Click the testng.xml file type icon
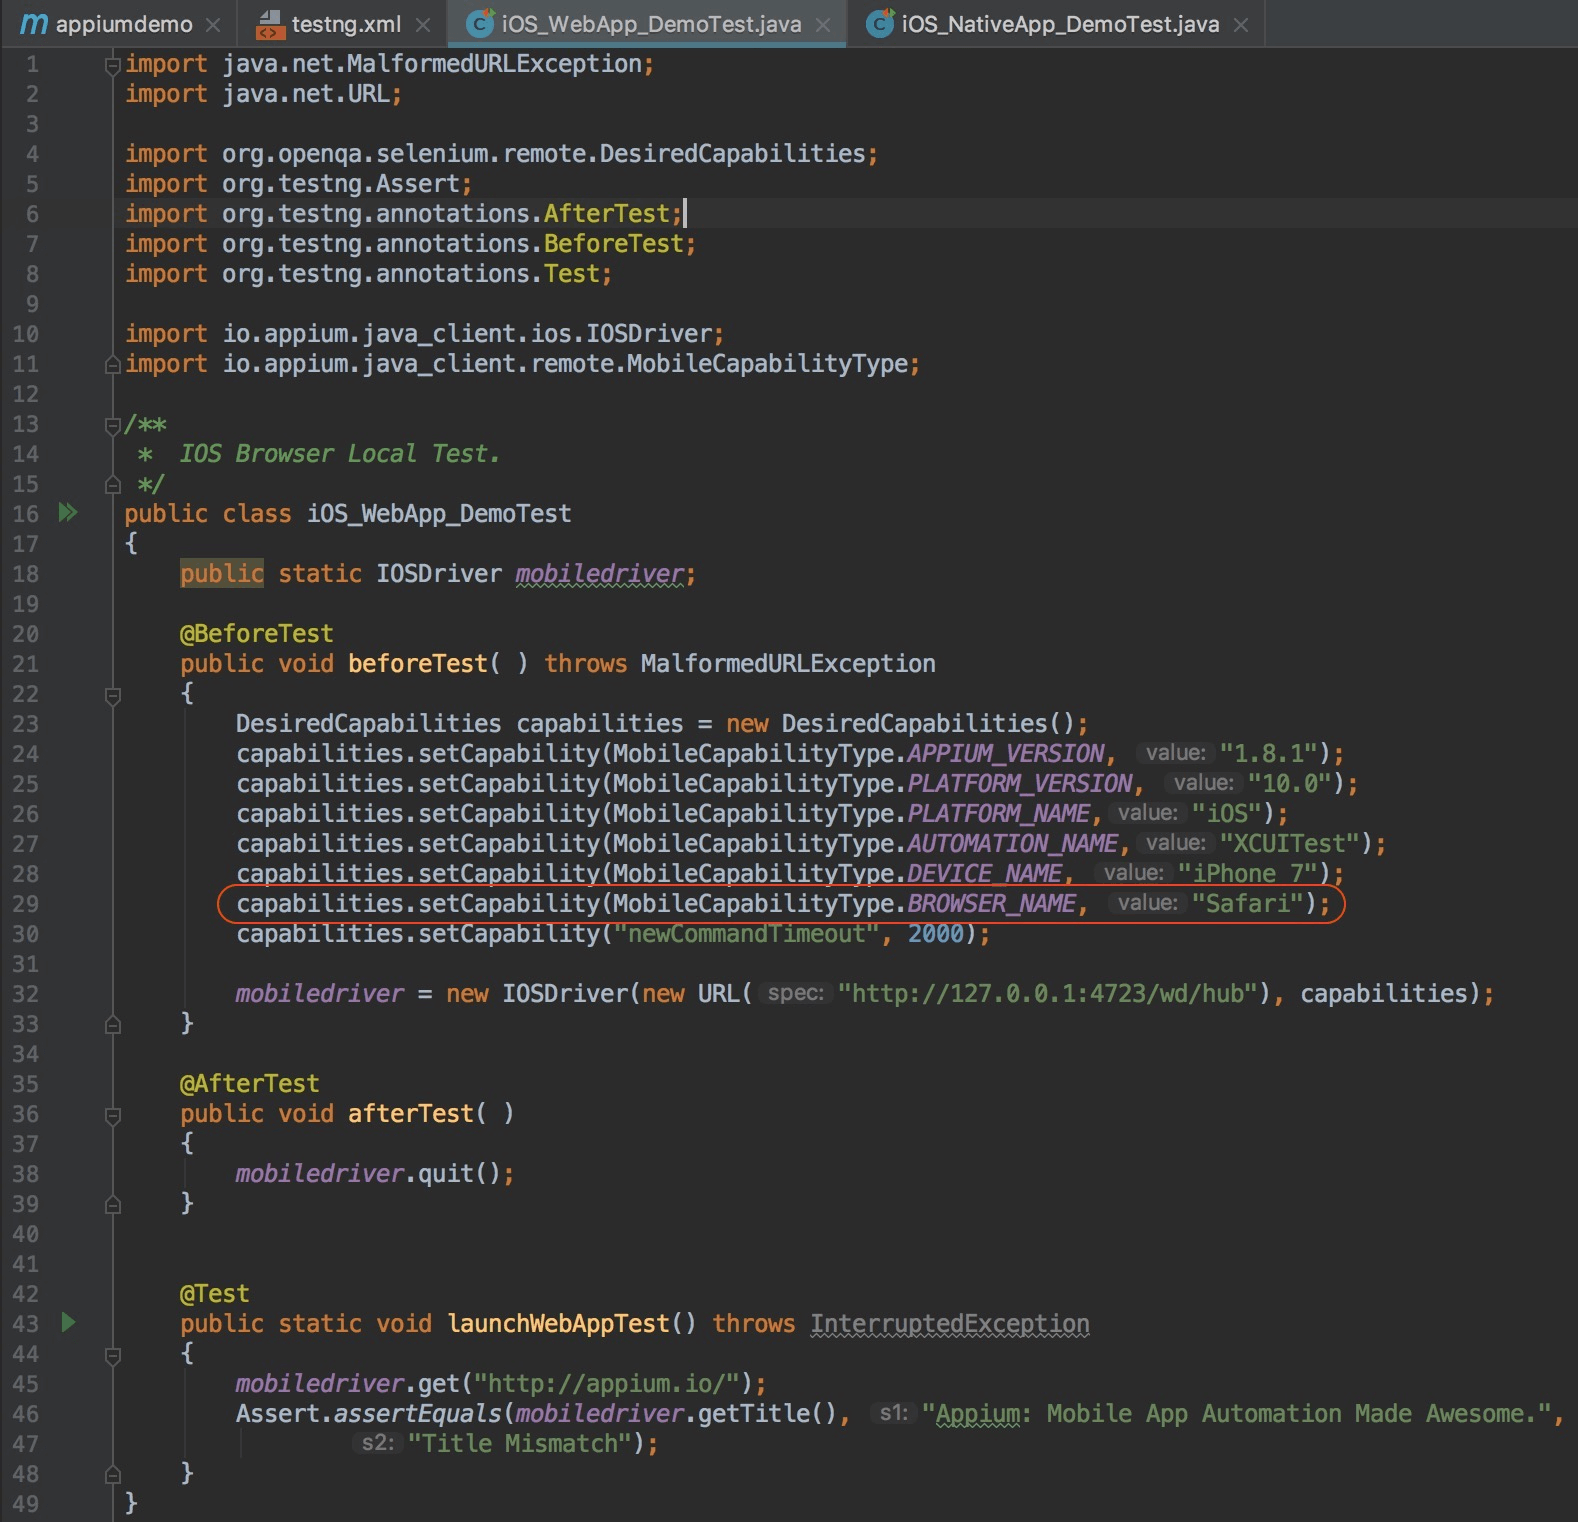Screen dimensions: 1578x1522 [270, 25]
